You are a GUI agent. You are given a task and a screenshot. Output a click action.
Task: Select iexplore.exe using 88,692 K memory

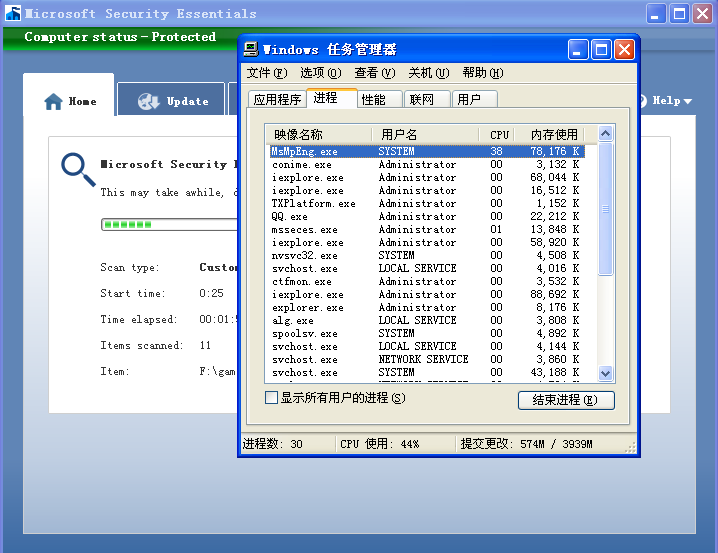pyautogui.click(x=427, y=294)
